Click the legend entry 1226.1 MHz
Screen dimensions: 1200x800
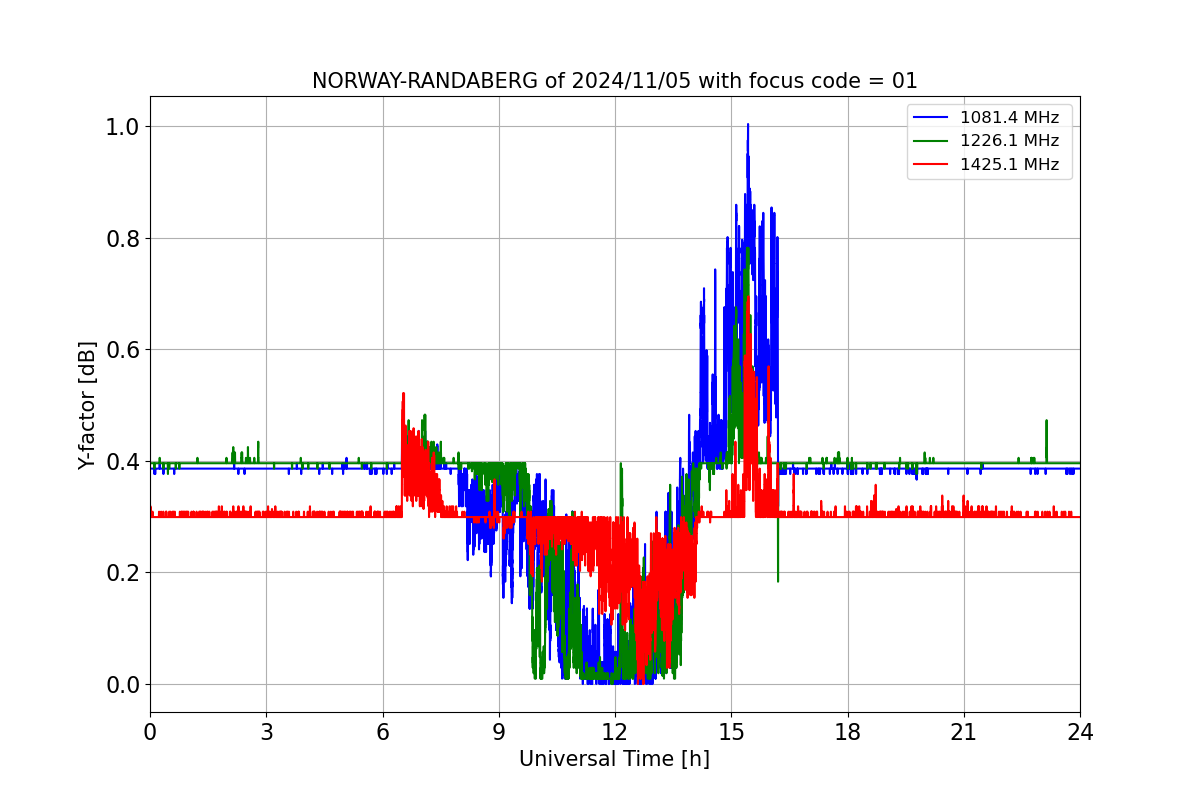click(x=1009, y=141)
